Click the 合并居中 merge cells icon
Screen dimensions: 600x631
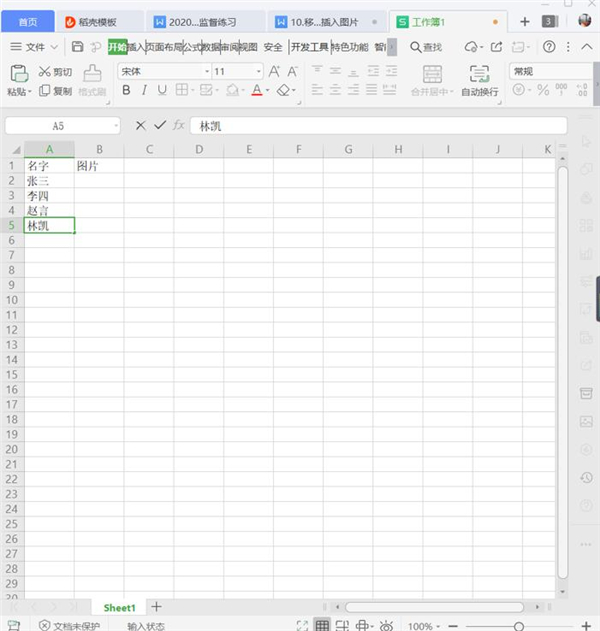click(x=432, y=74)
